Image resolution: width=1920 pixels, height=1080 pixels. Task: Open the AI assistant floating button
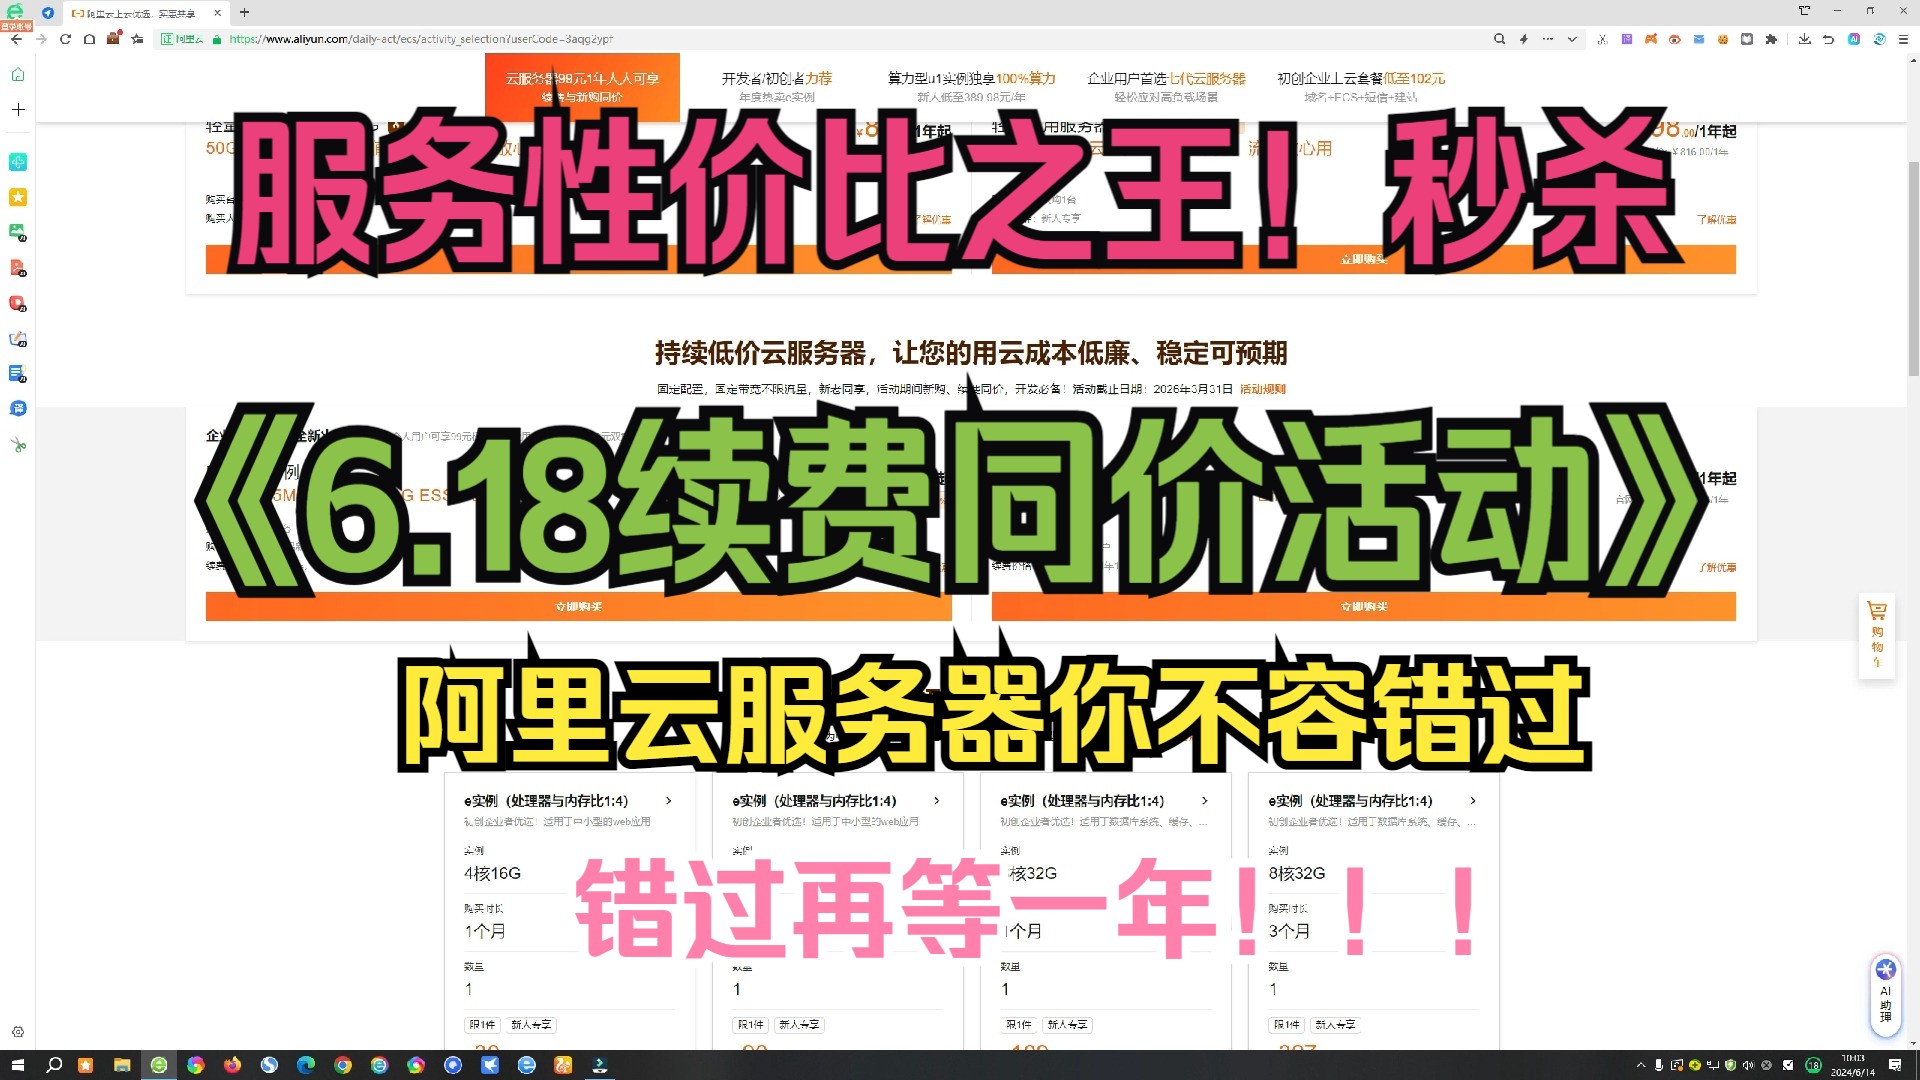tap(1885, 994)
